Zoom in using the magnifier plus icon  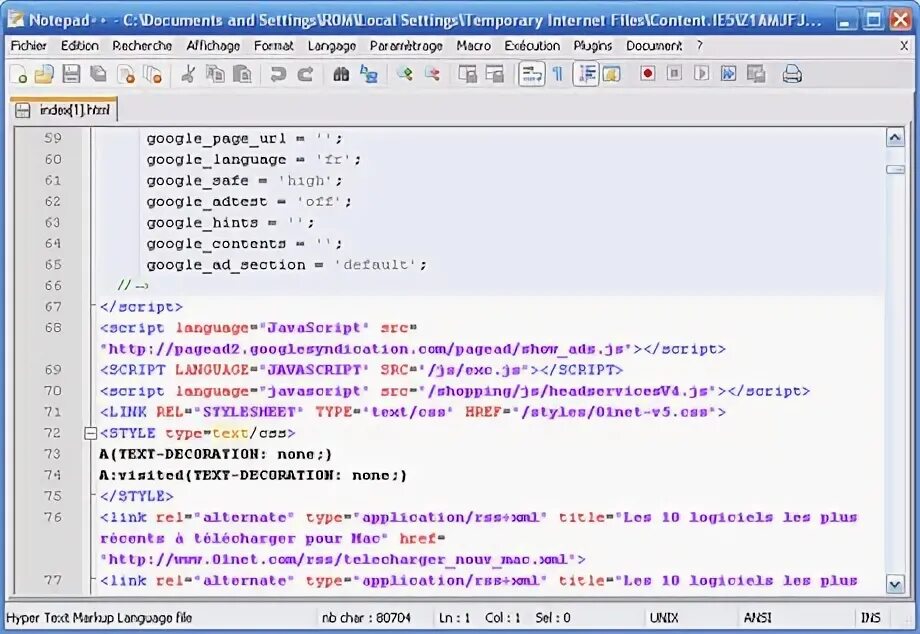[404, 74]
